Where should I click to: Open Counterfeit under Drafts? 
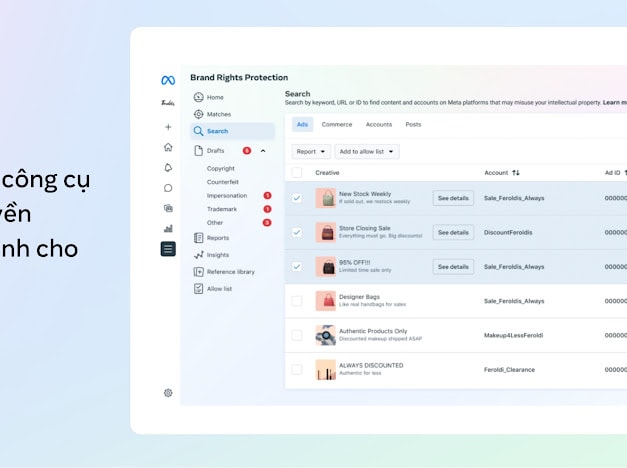[x=223, y=182]
